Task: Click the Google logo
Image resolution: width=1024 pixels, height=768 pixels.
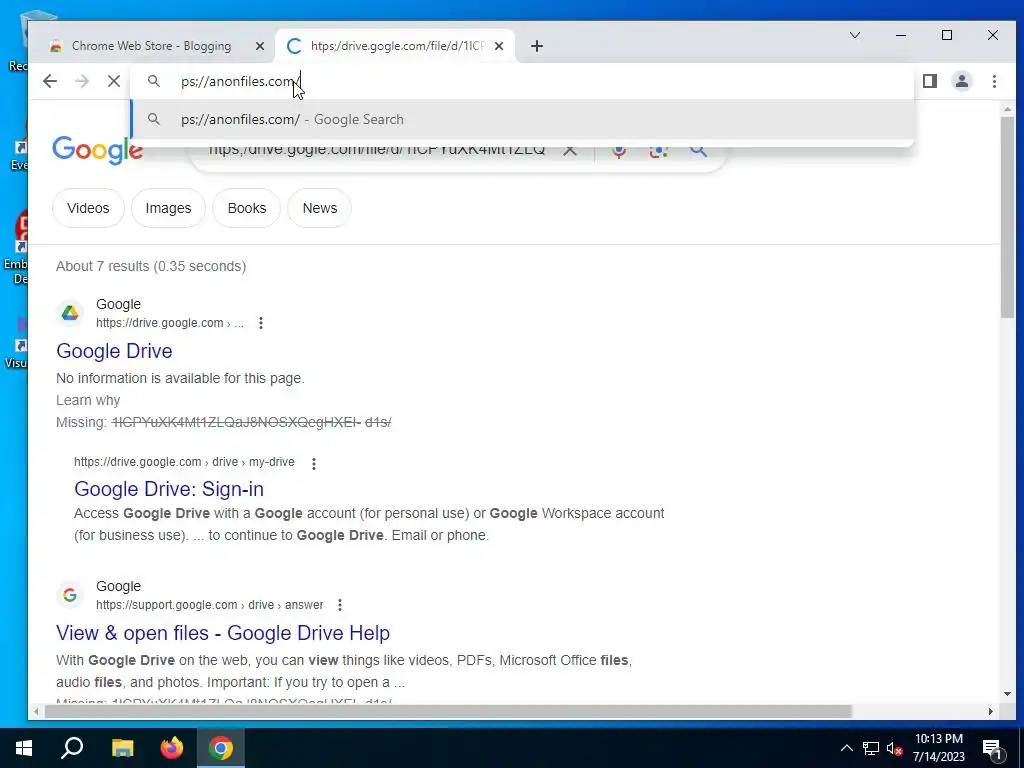Action: [97, 150]
